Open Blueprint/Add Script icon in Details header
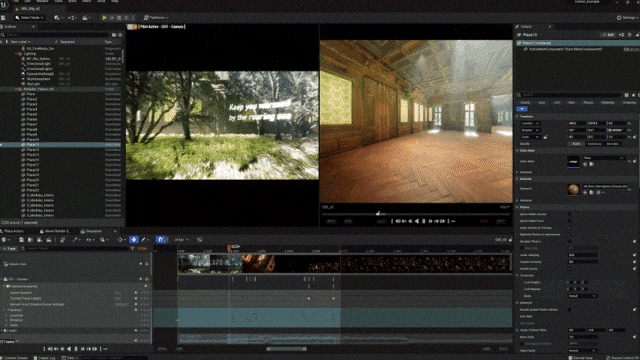The width and height of the screenshot is (640, 360). click(x=621, y=35)
